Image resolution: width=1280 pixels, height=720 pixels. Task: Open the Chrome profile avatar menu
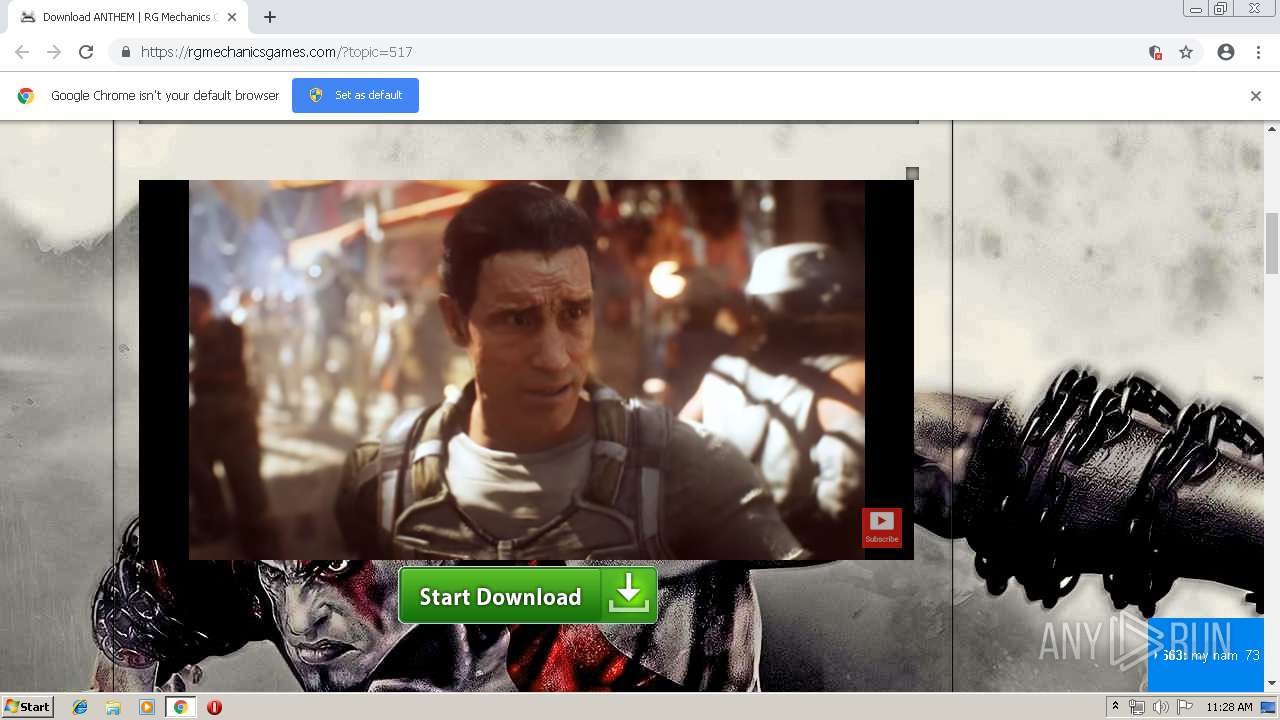(1226, 52)
